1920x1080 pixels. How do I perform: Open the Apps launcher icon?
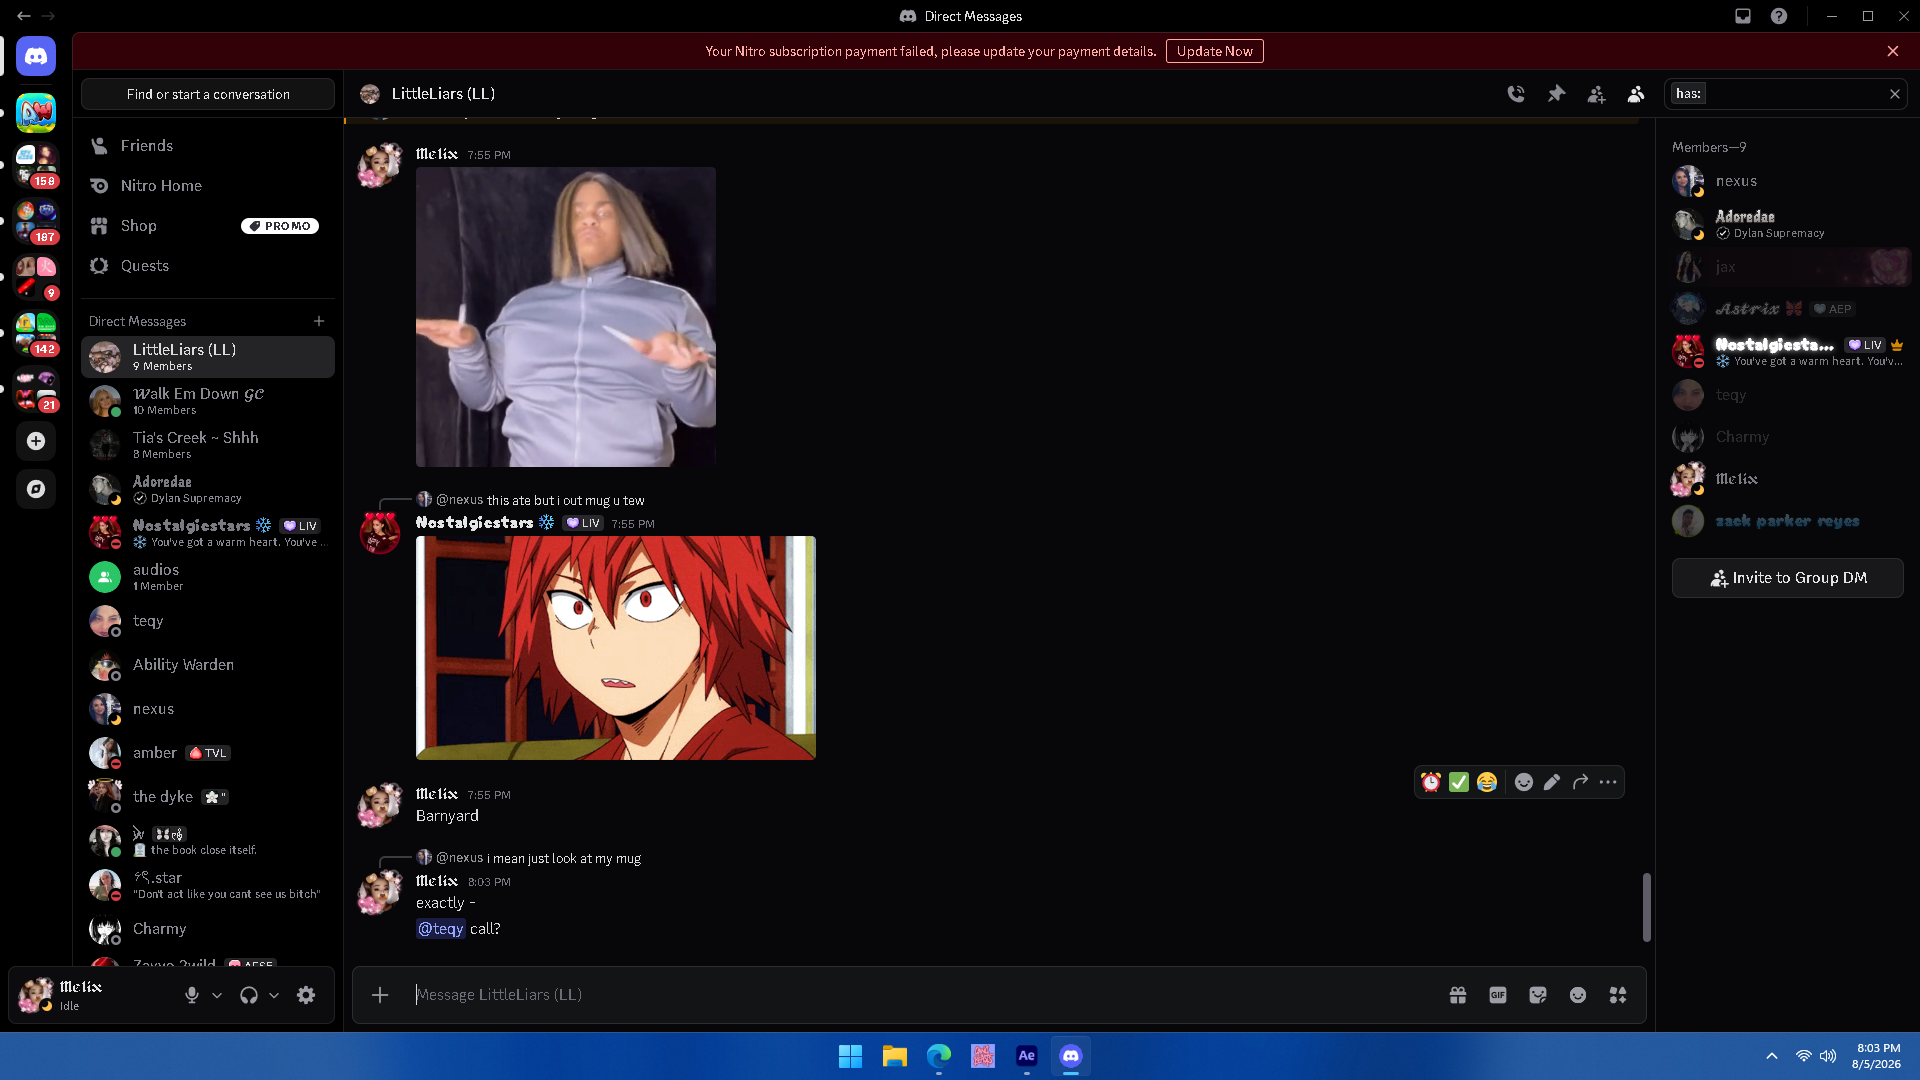pos(1618,995)
